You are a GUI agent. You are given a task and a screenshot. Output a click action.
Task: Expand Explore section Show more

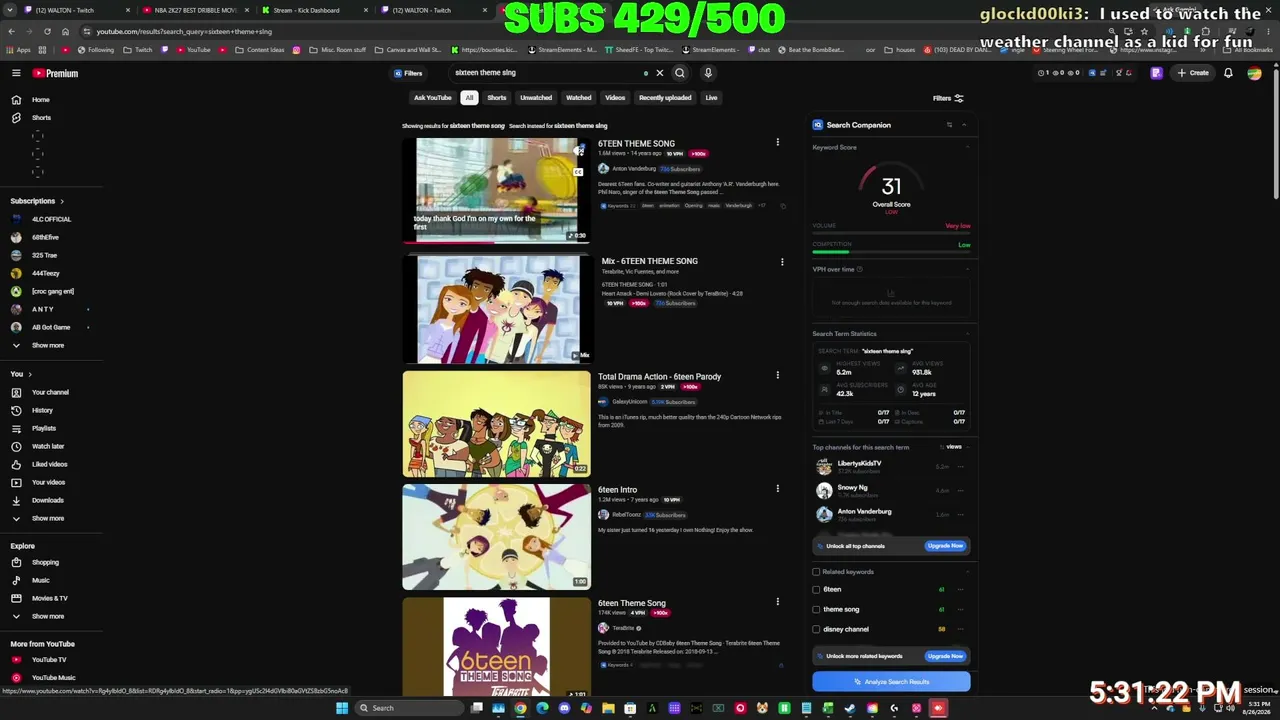[x=47, y=616]
